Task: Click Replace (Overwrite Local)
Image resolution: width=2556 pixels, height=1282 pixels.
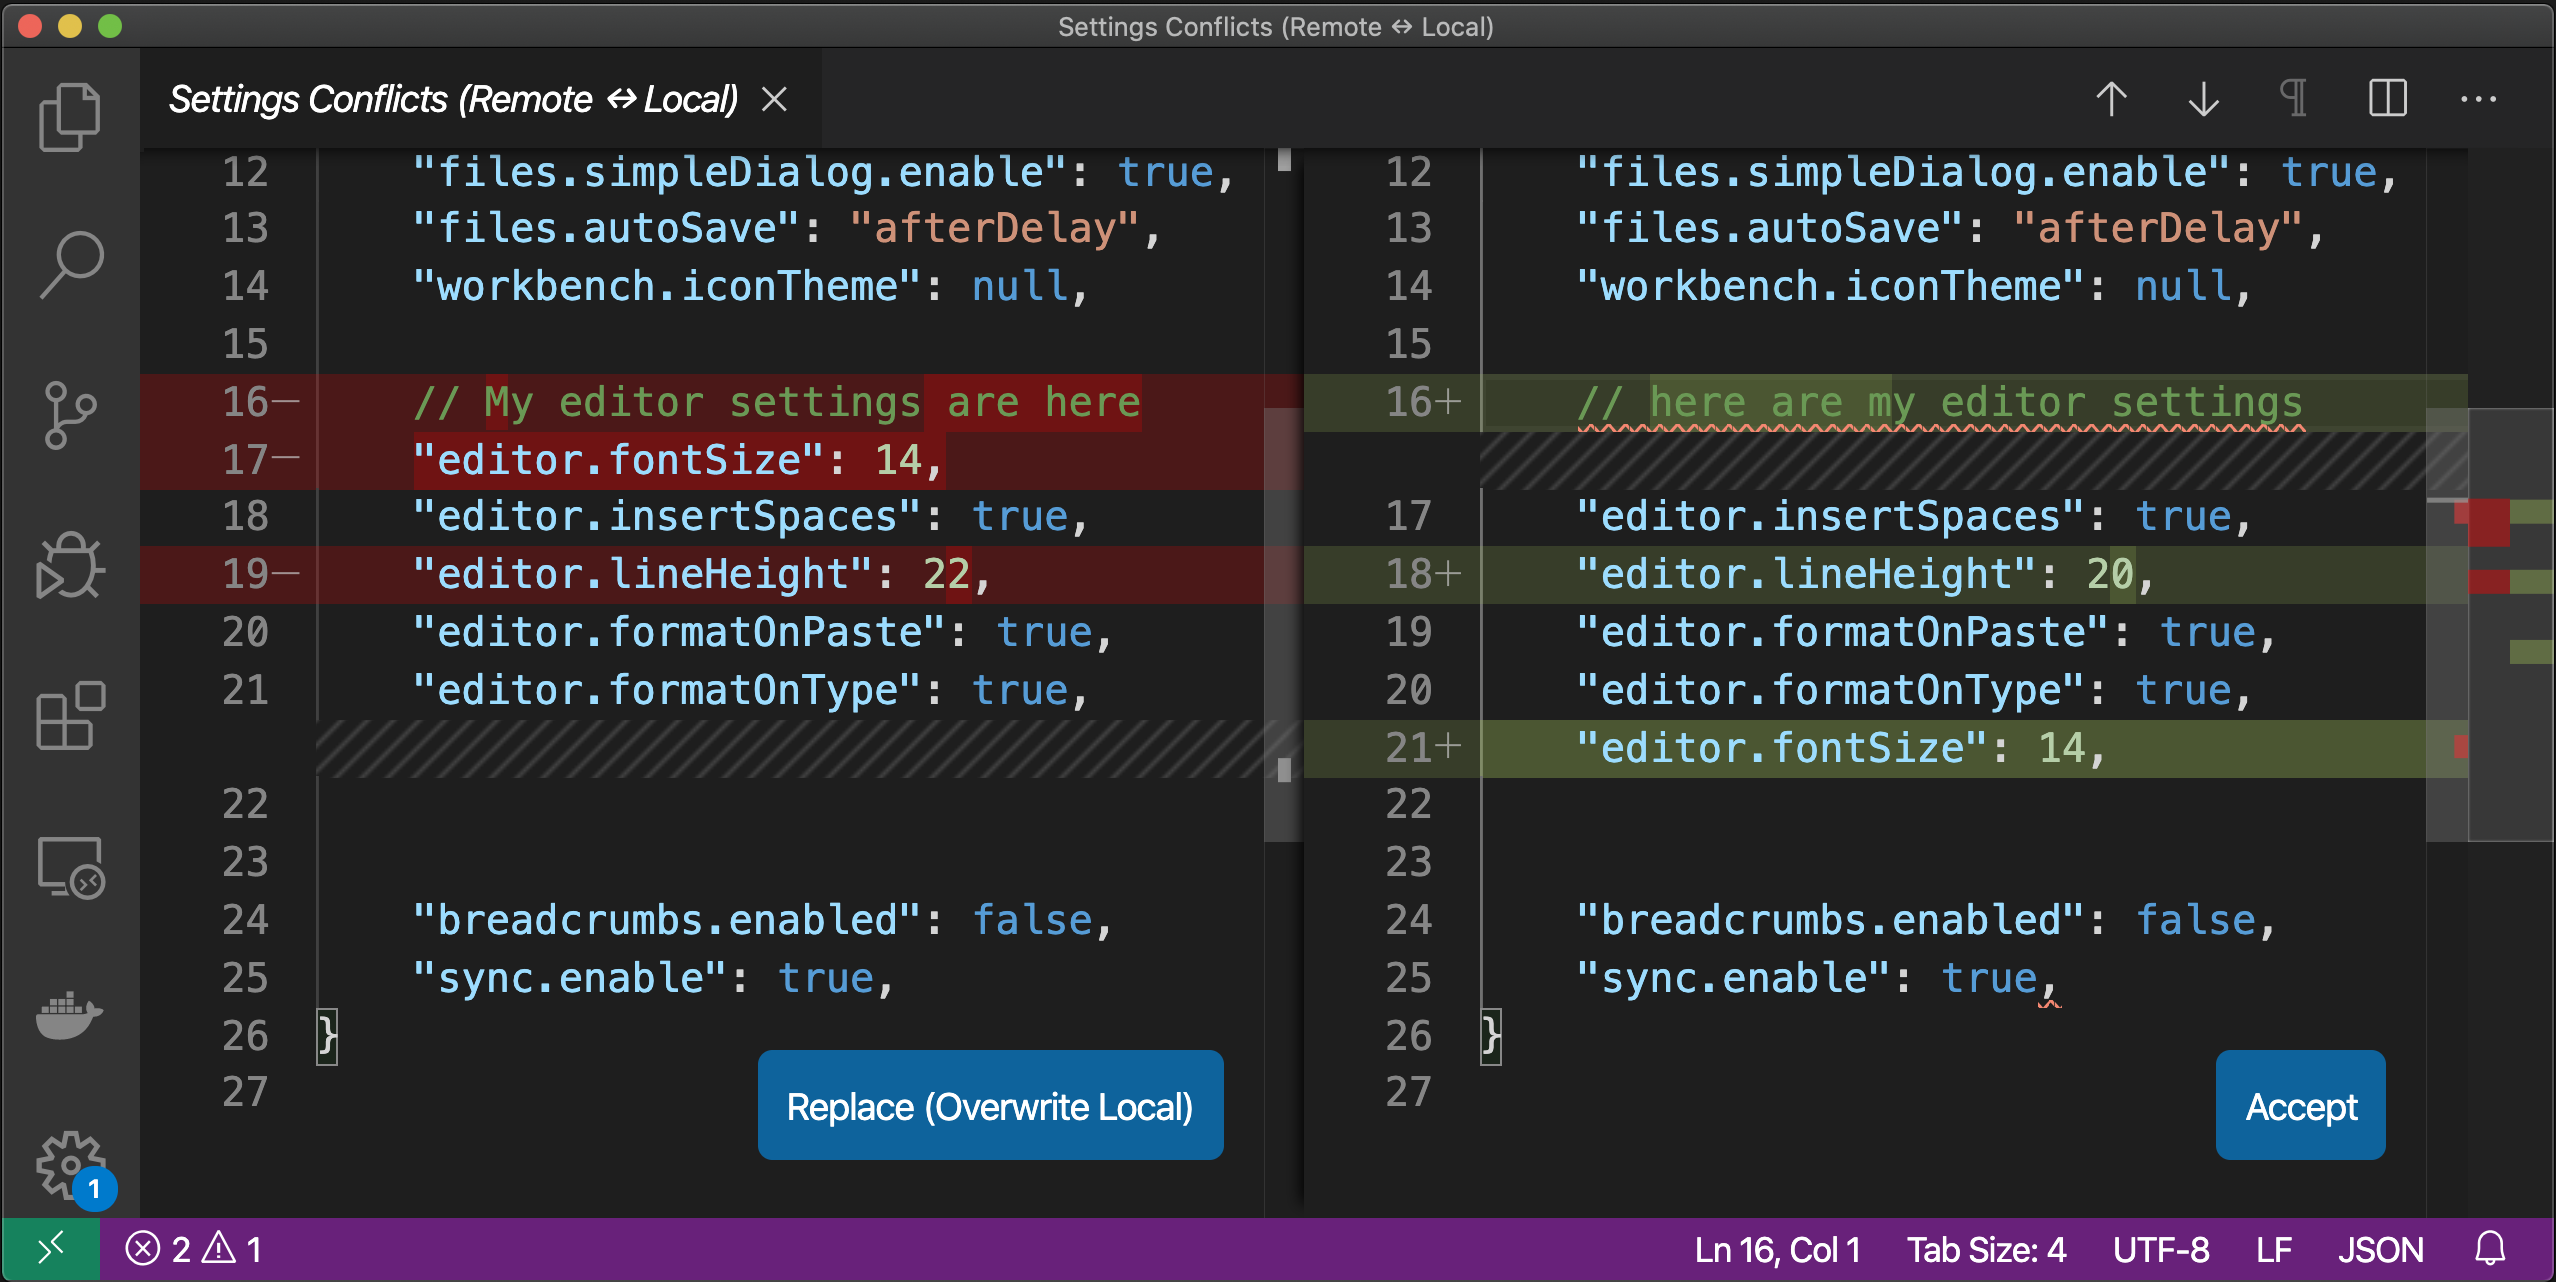Action: pos(990,1105)
